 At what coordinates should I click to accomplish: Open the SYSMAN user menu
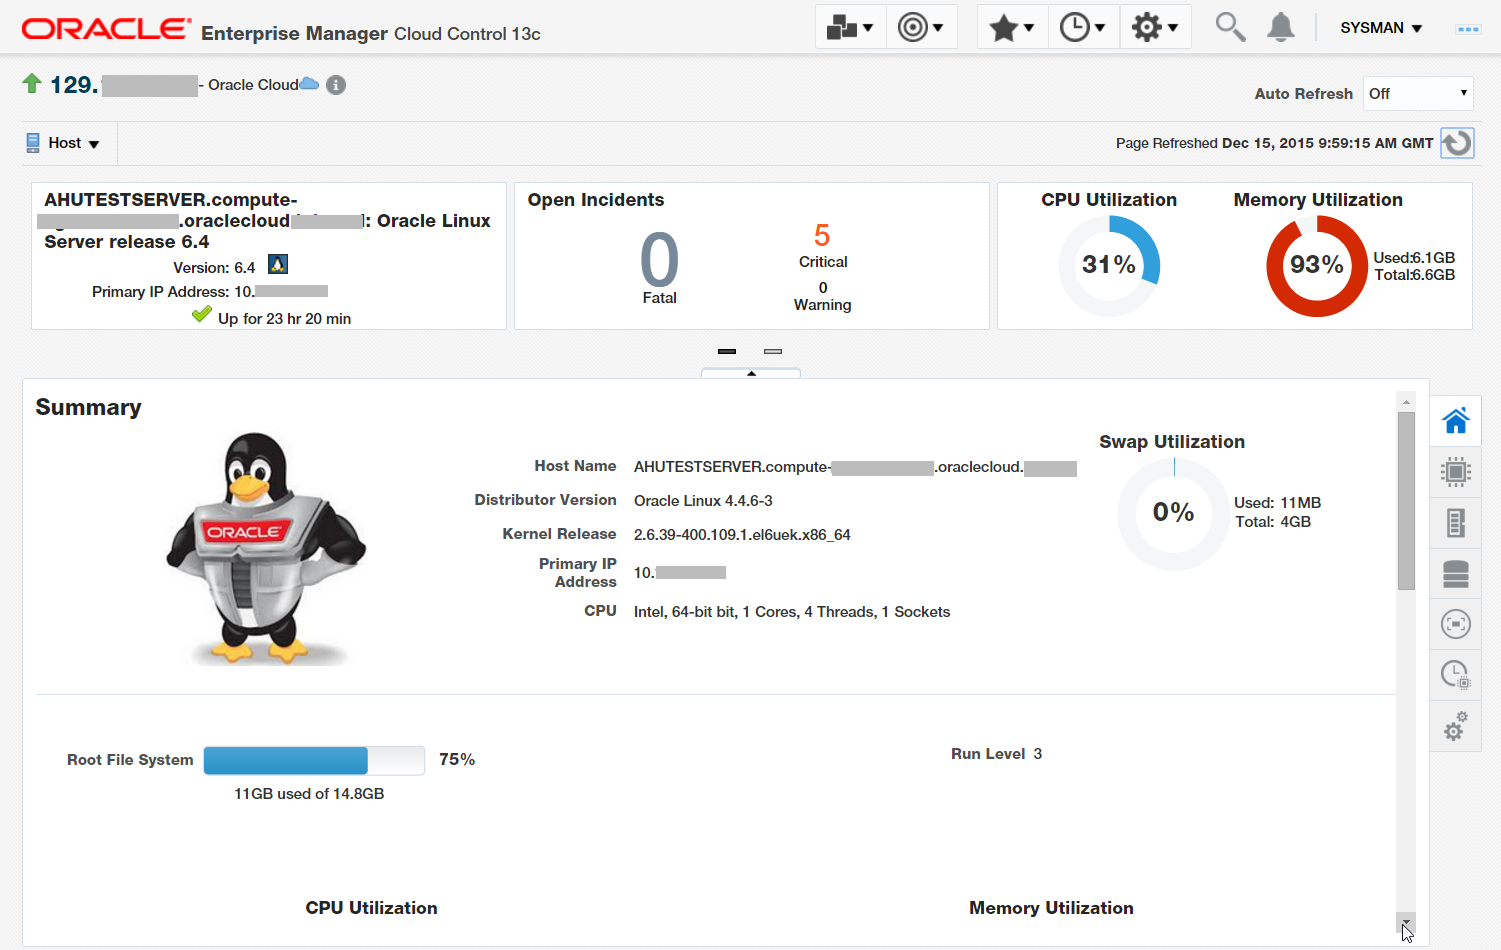(x=1381, y=28)
